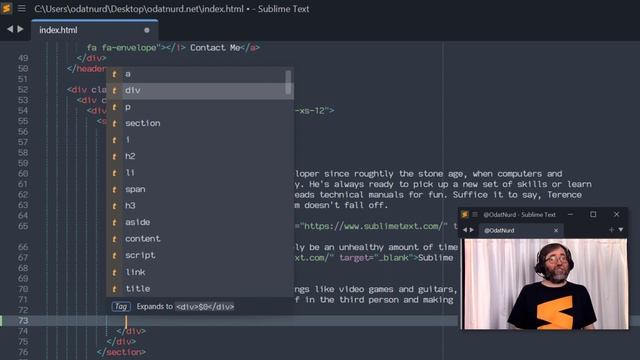
Task: Click line number 73 in the gutter
Action: [x=23, y=321]
